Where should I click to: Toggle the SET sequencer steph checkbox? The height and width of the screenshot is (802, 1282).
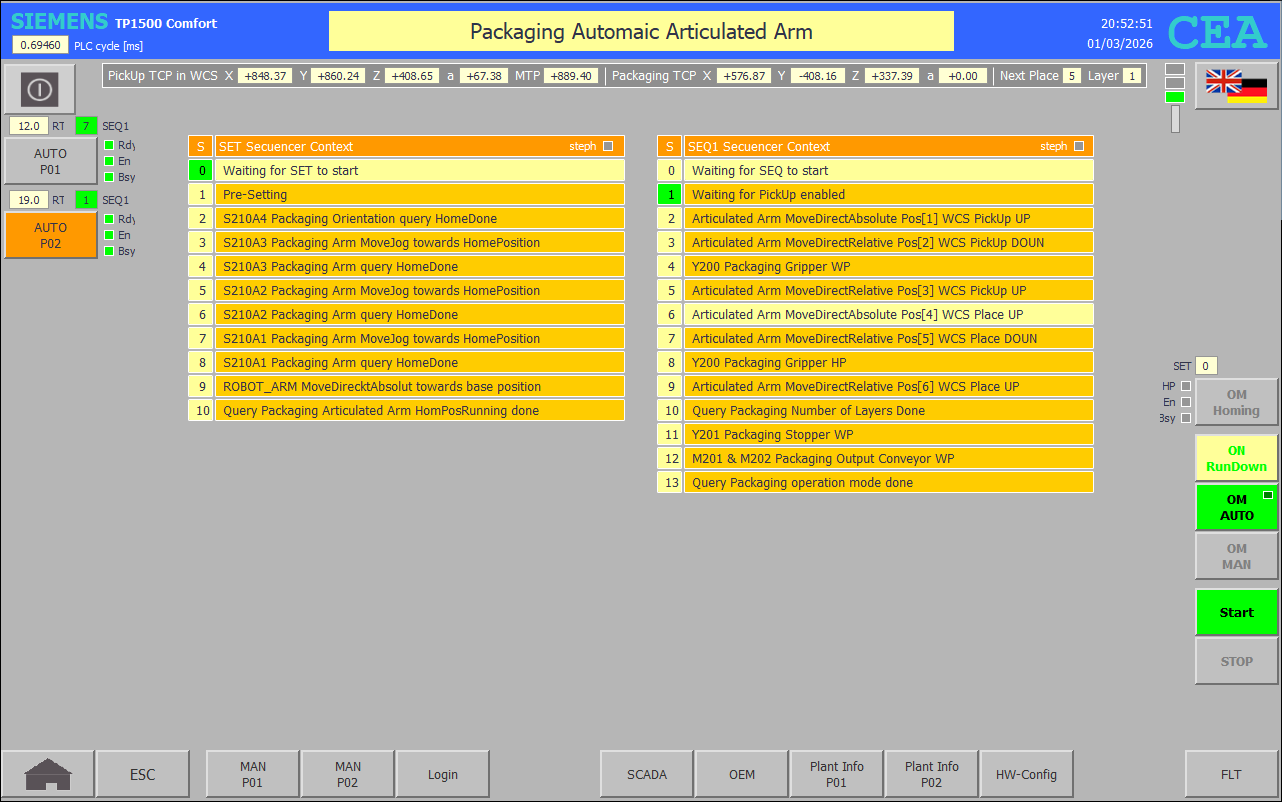point(608,146)
